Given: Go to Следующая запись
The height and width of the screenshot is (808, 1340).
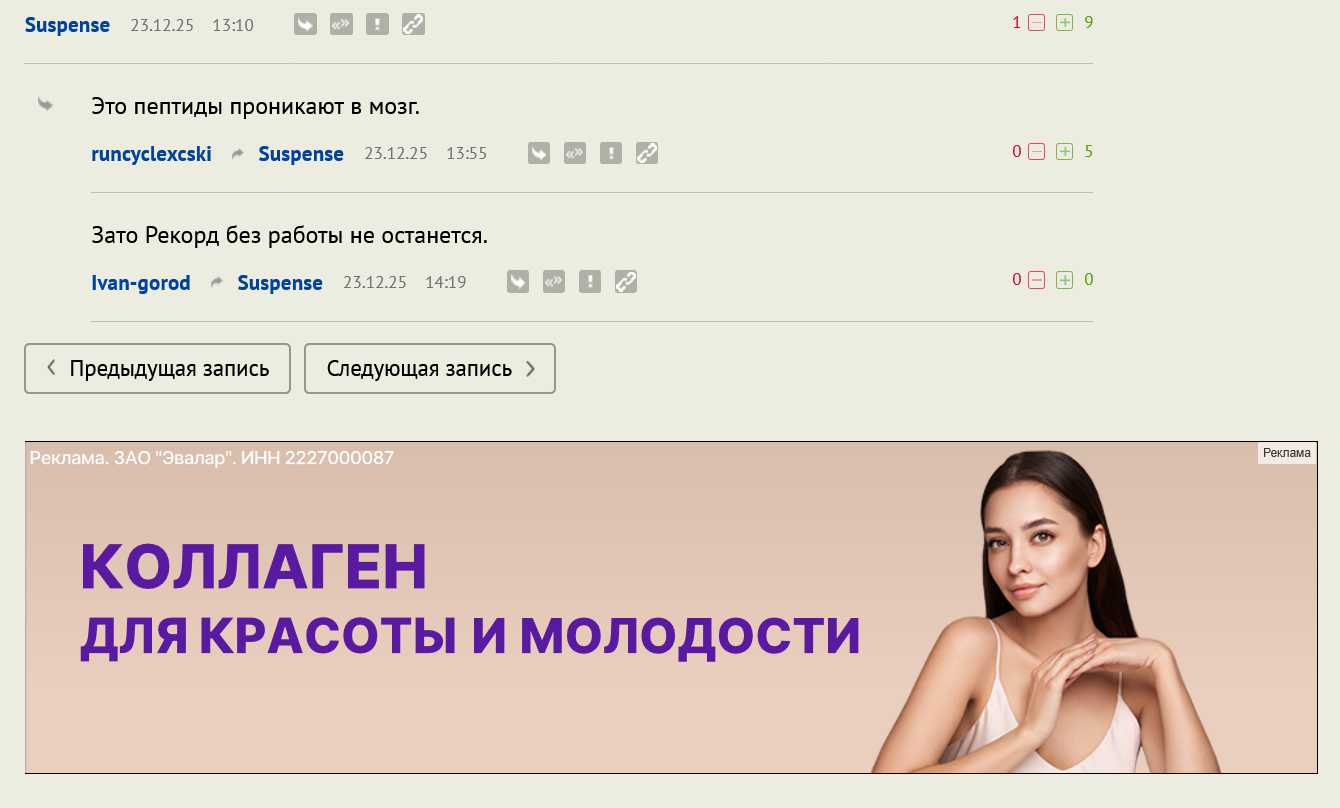Looking at the screenshot, I should click(x=430, y=369).
